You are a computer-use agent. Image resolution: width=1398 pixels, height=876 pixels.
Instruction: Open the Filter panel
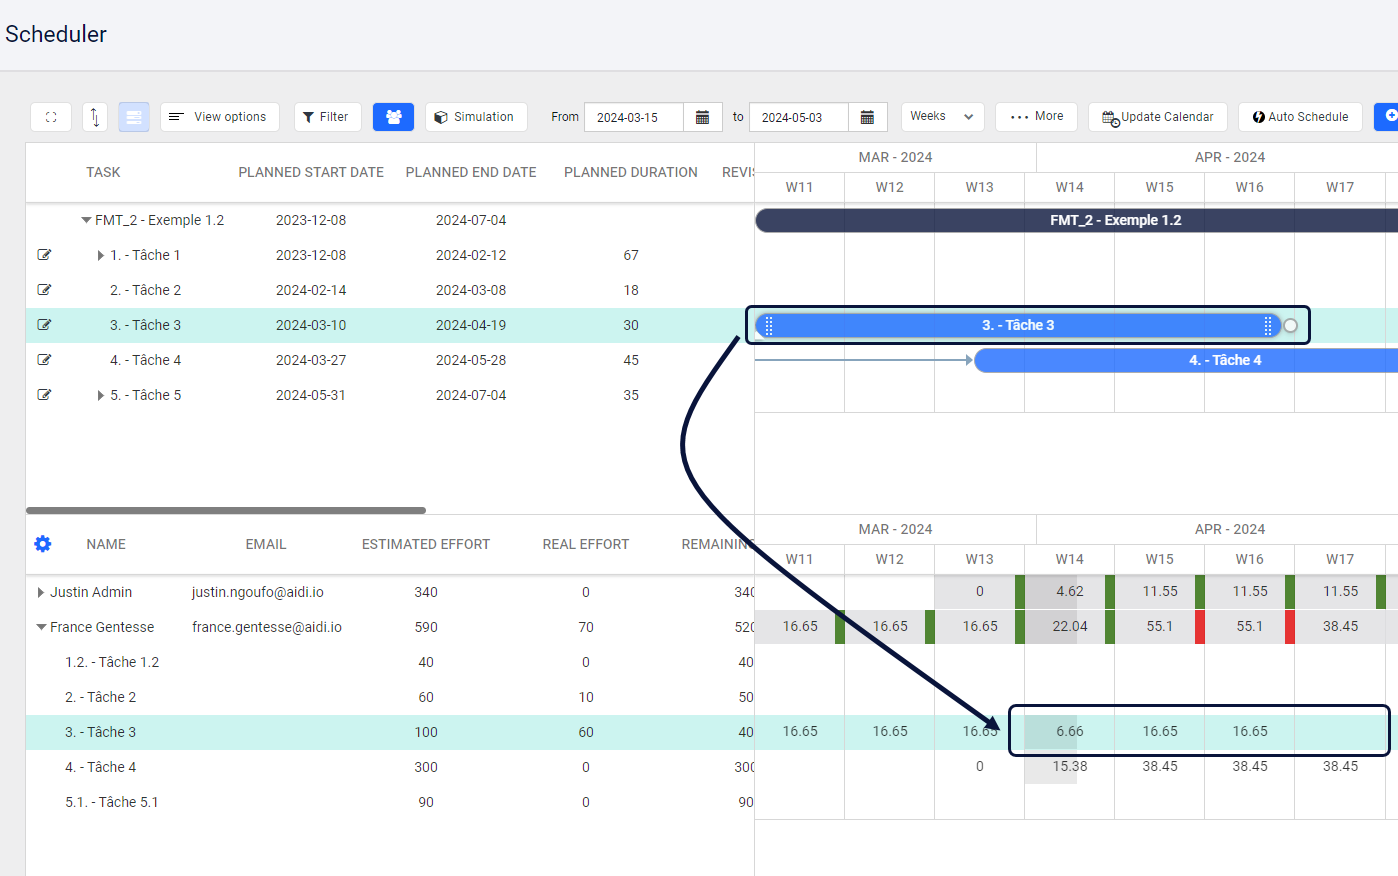tap(327, 116)
